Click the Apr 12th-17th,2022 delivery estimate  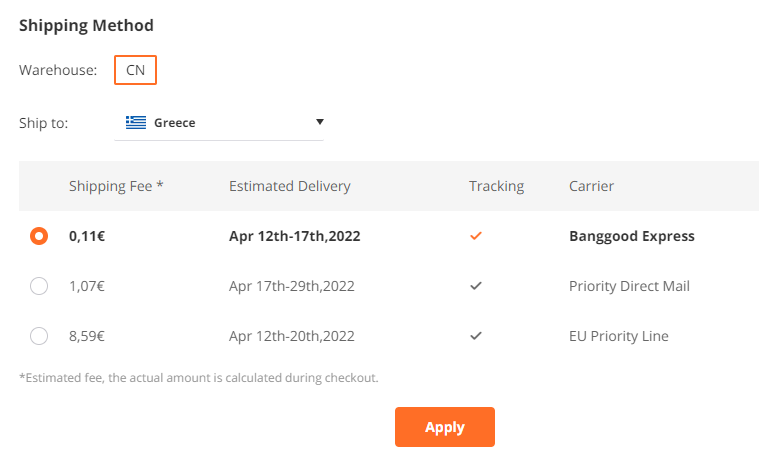[295, 236]
